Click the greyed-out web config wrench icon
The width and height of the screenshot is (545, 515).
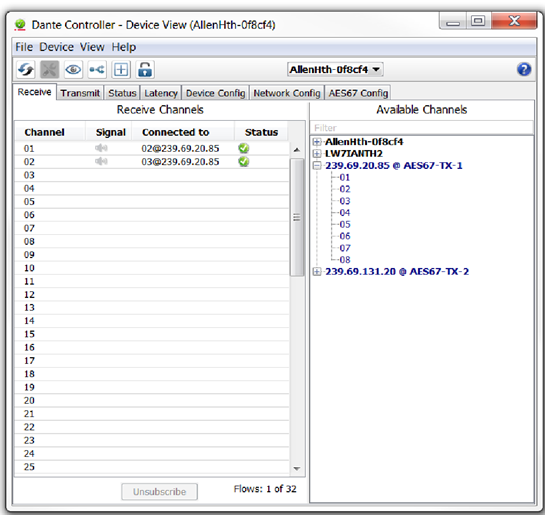[x=49, y=70]
